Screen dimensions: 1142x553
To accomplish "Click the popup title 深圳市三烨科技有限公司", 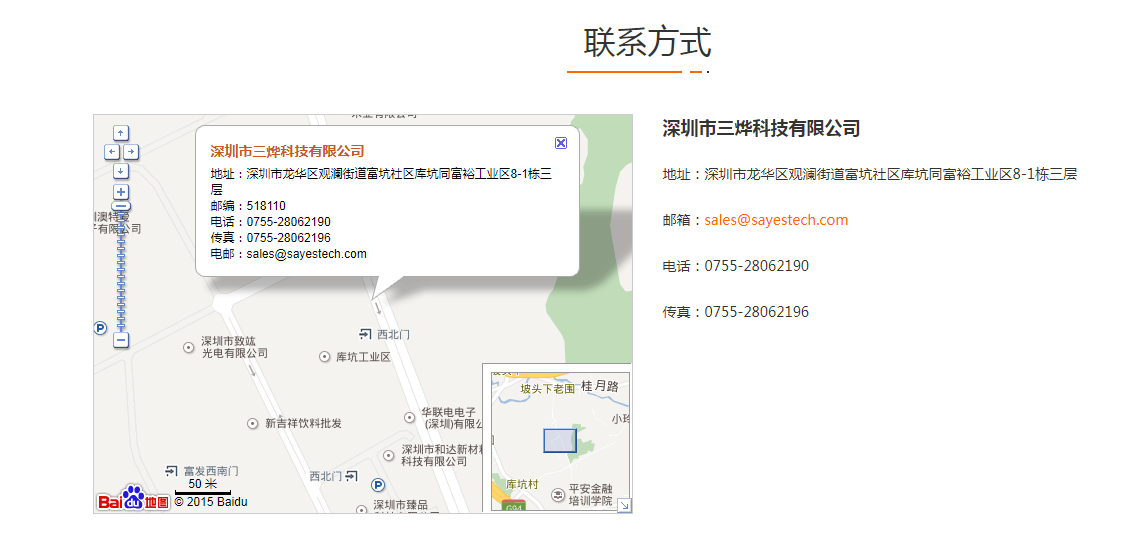I will point(287,152).
